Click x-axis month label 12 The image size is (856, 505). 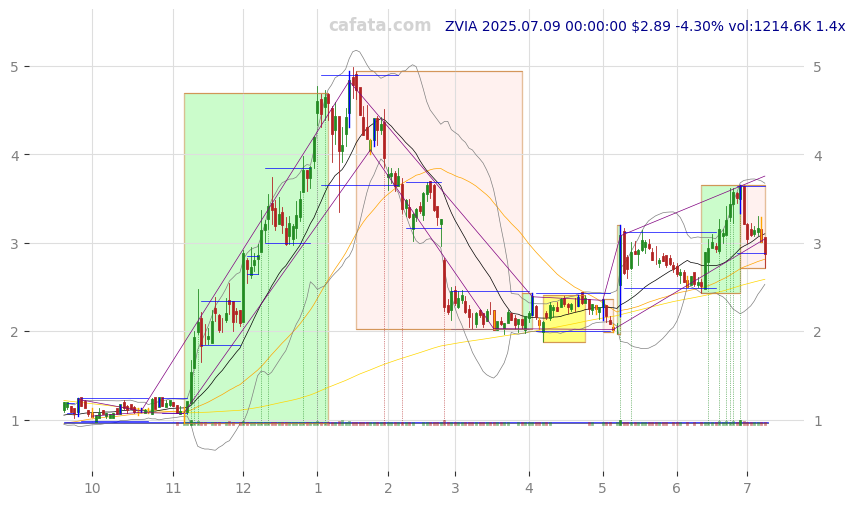click(x=243, y=488)
